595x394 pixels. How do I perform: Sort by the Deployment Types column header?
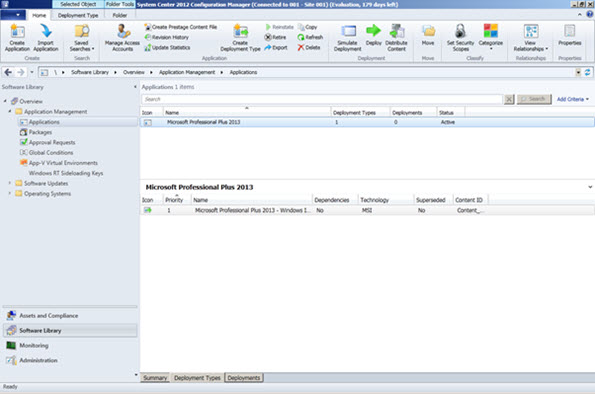(x=354, y=113)
